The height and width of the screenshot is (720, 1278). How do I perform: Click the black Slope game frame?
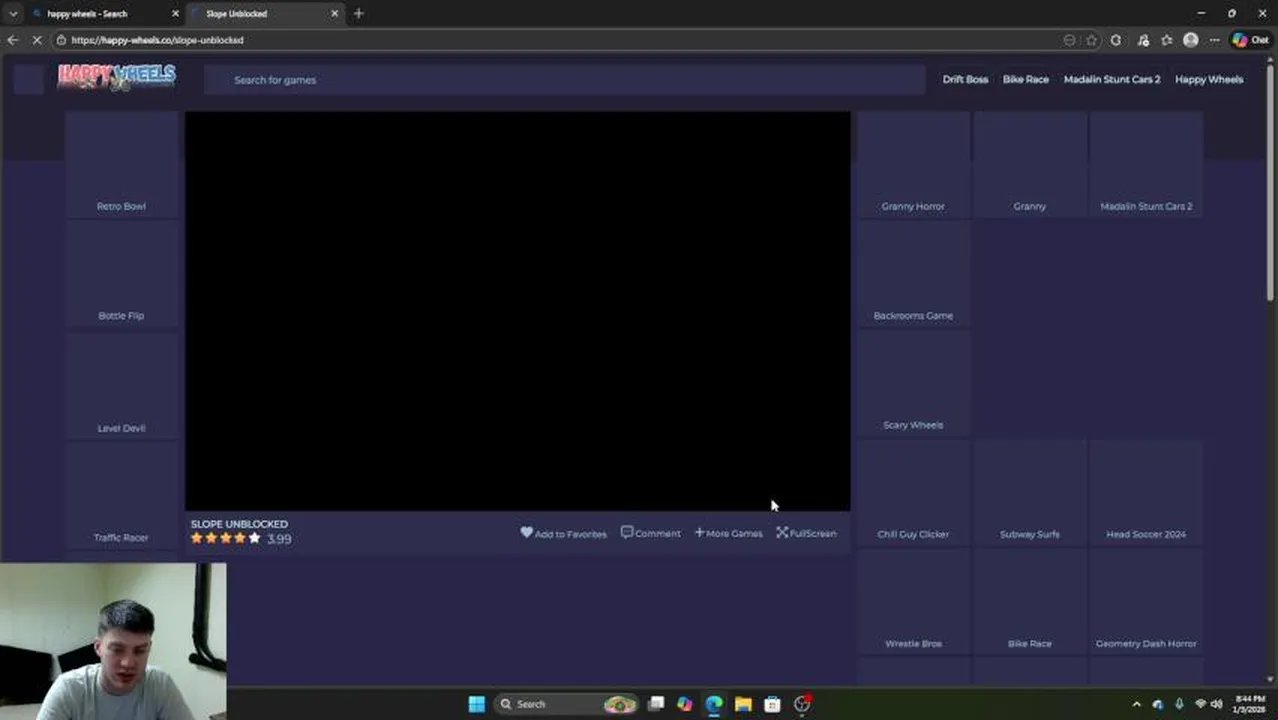tap(518, 311)
